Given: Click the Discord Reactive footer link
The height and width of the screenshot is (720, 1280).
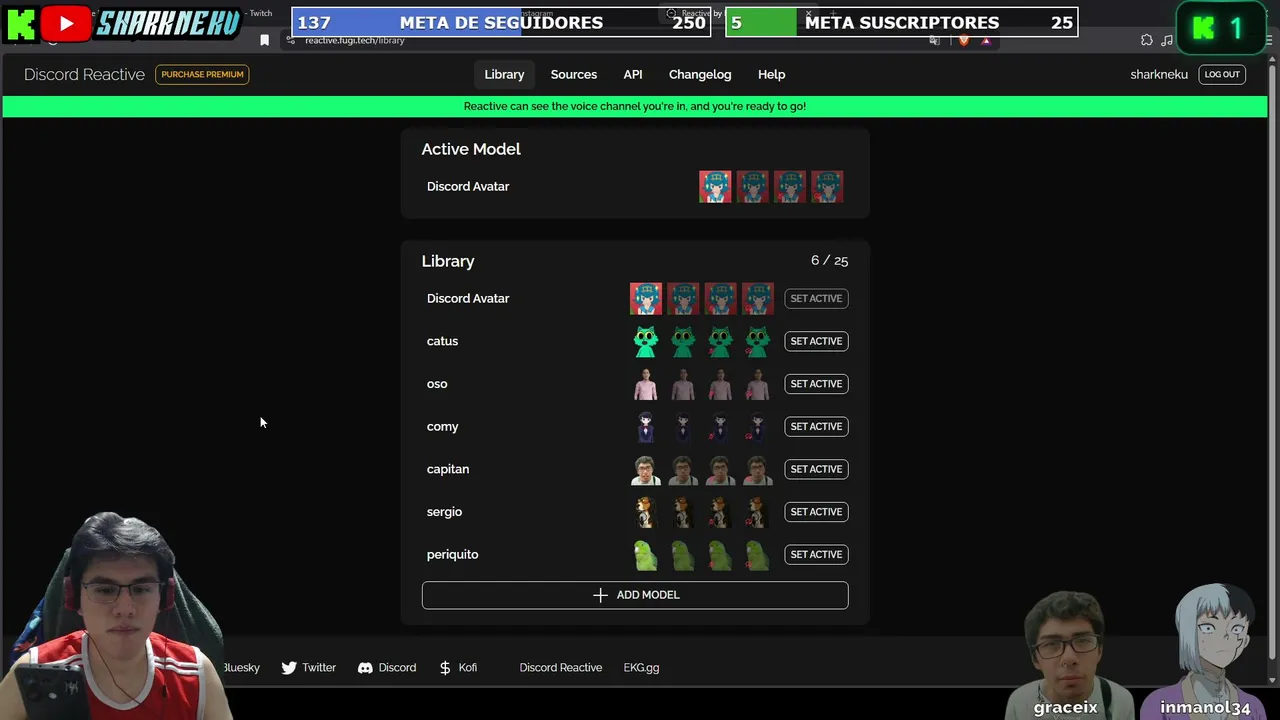Looking at the screenshot, I should coord(561,668).
